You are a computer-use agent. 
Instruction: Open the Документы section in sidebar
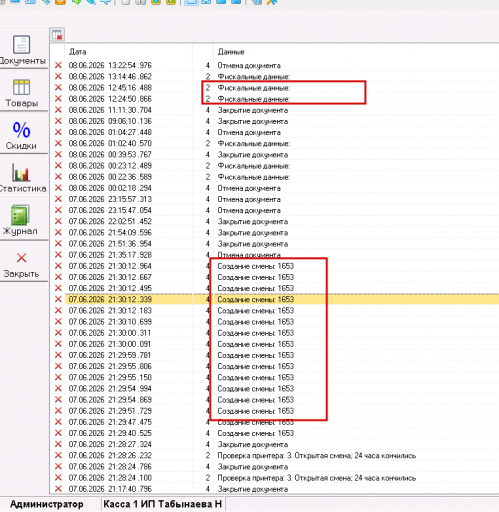22,50
